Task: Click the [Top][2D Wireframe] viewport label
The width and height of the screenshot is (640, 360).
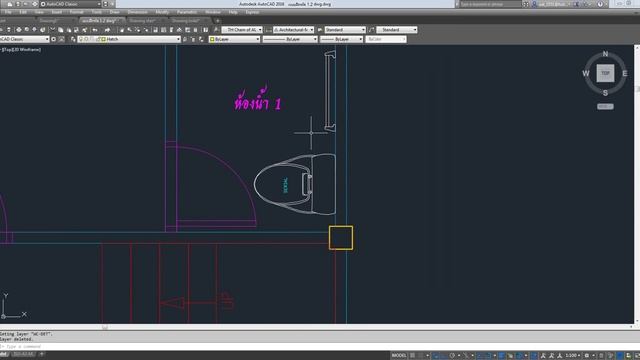Action: [21, 49]
